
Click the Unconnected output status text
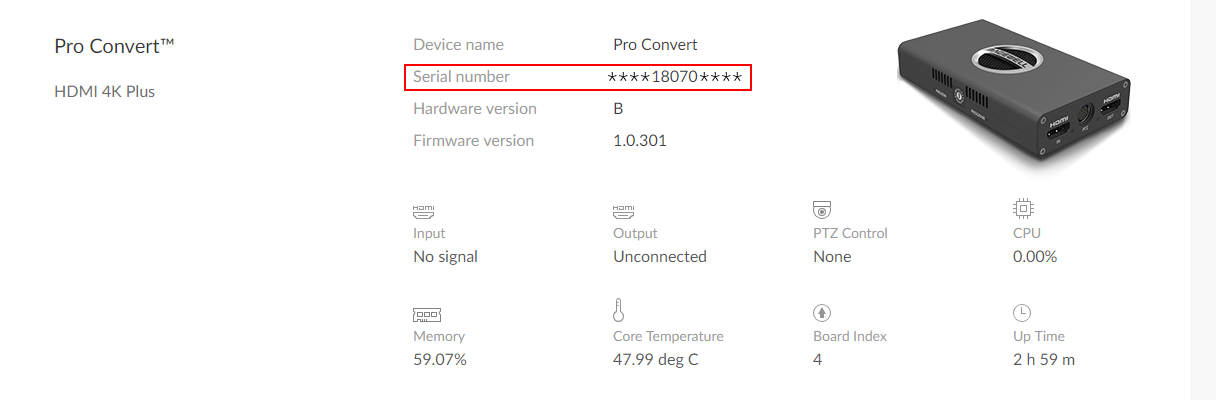(660, 257)
